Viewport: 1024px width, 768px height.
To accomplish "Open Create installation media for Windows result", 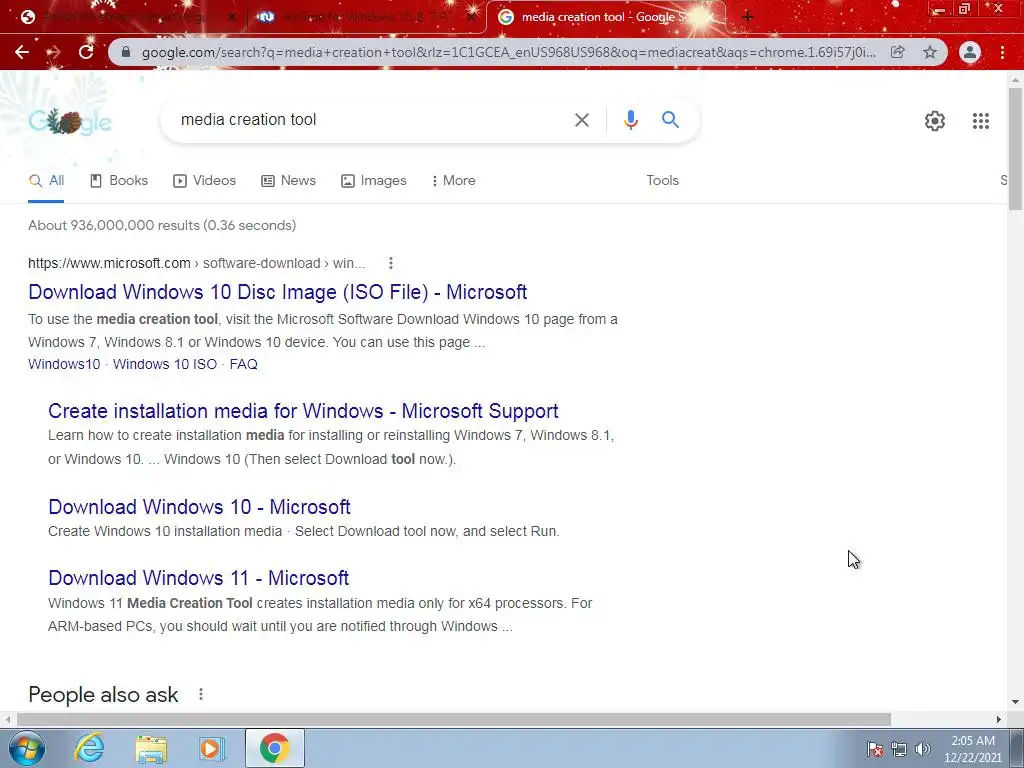I will (x=303, y=411).
